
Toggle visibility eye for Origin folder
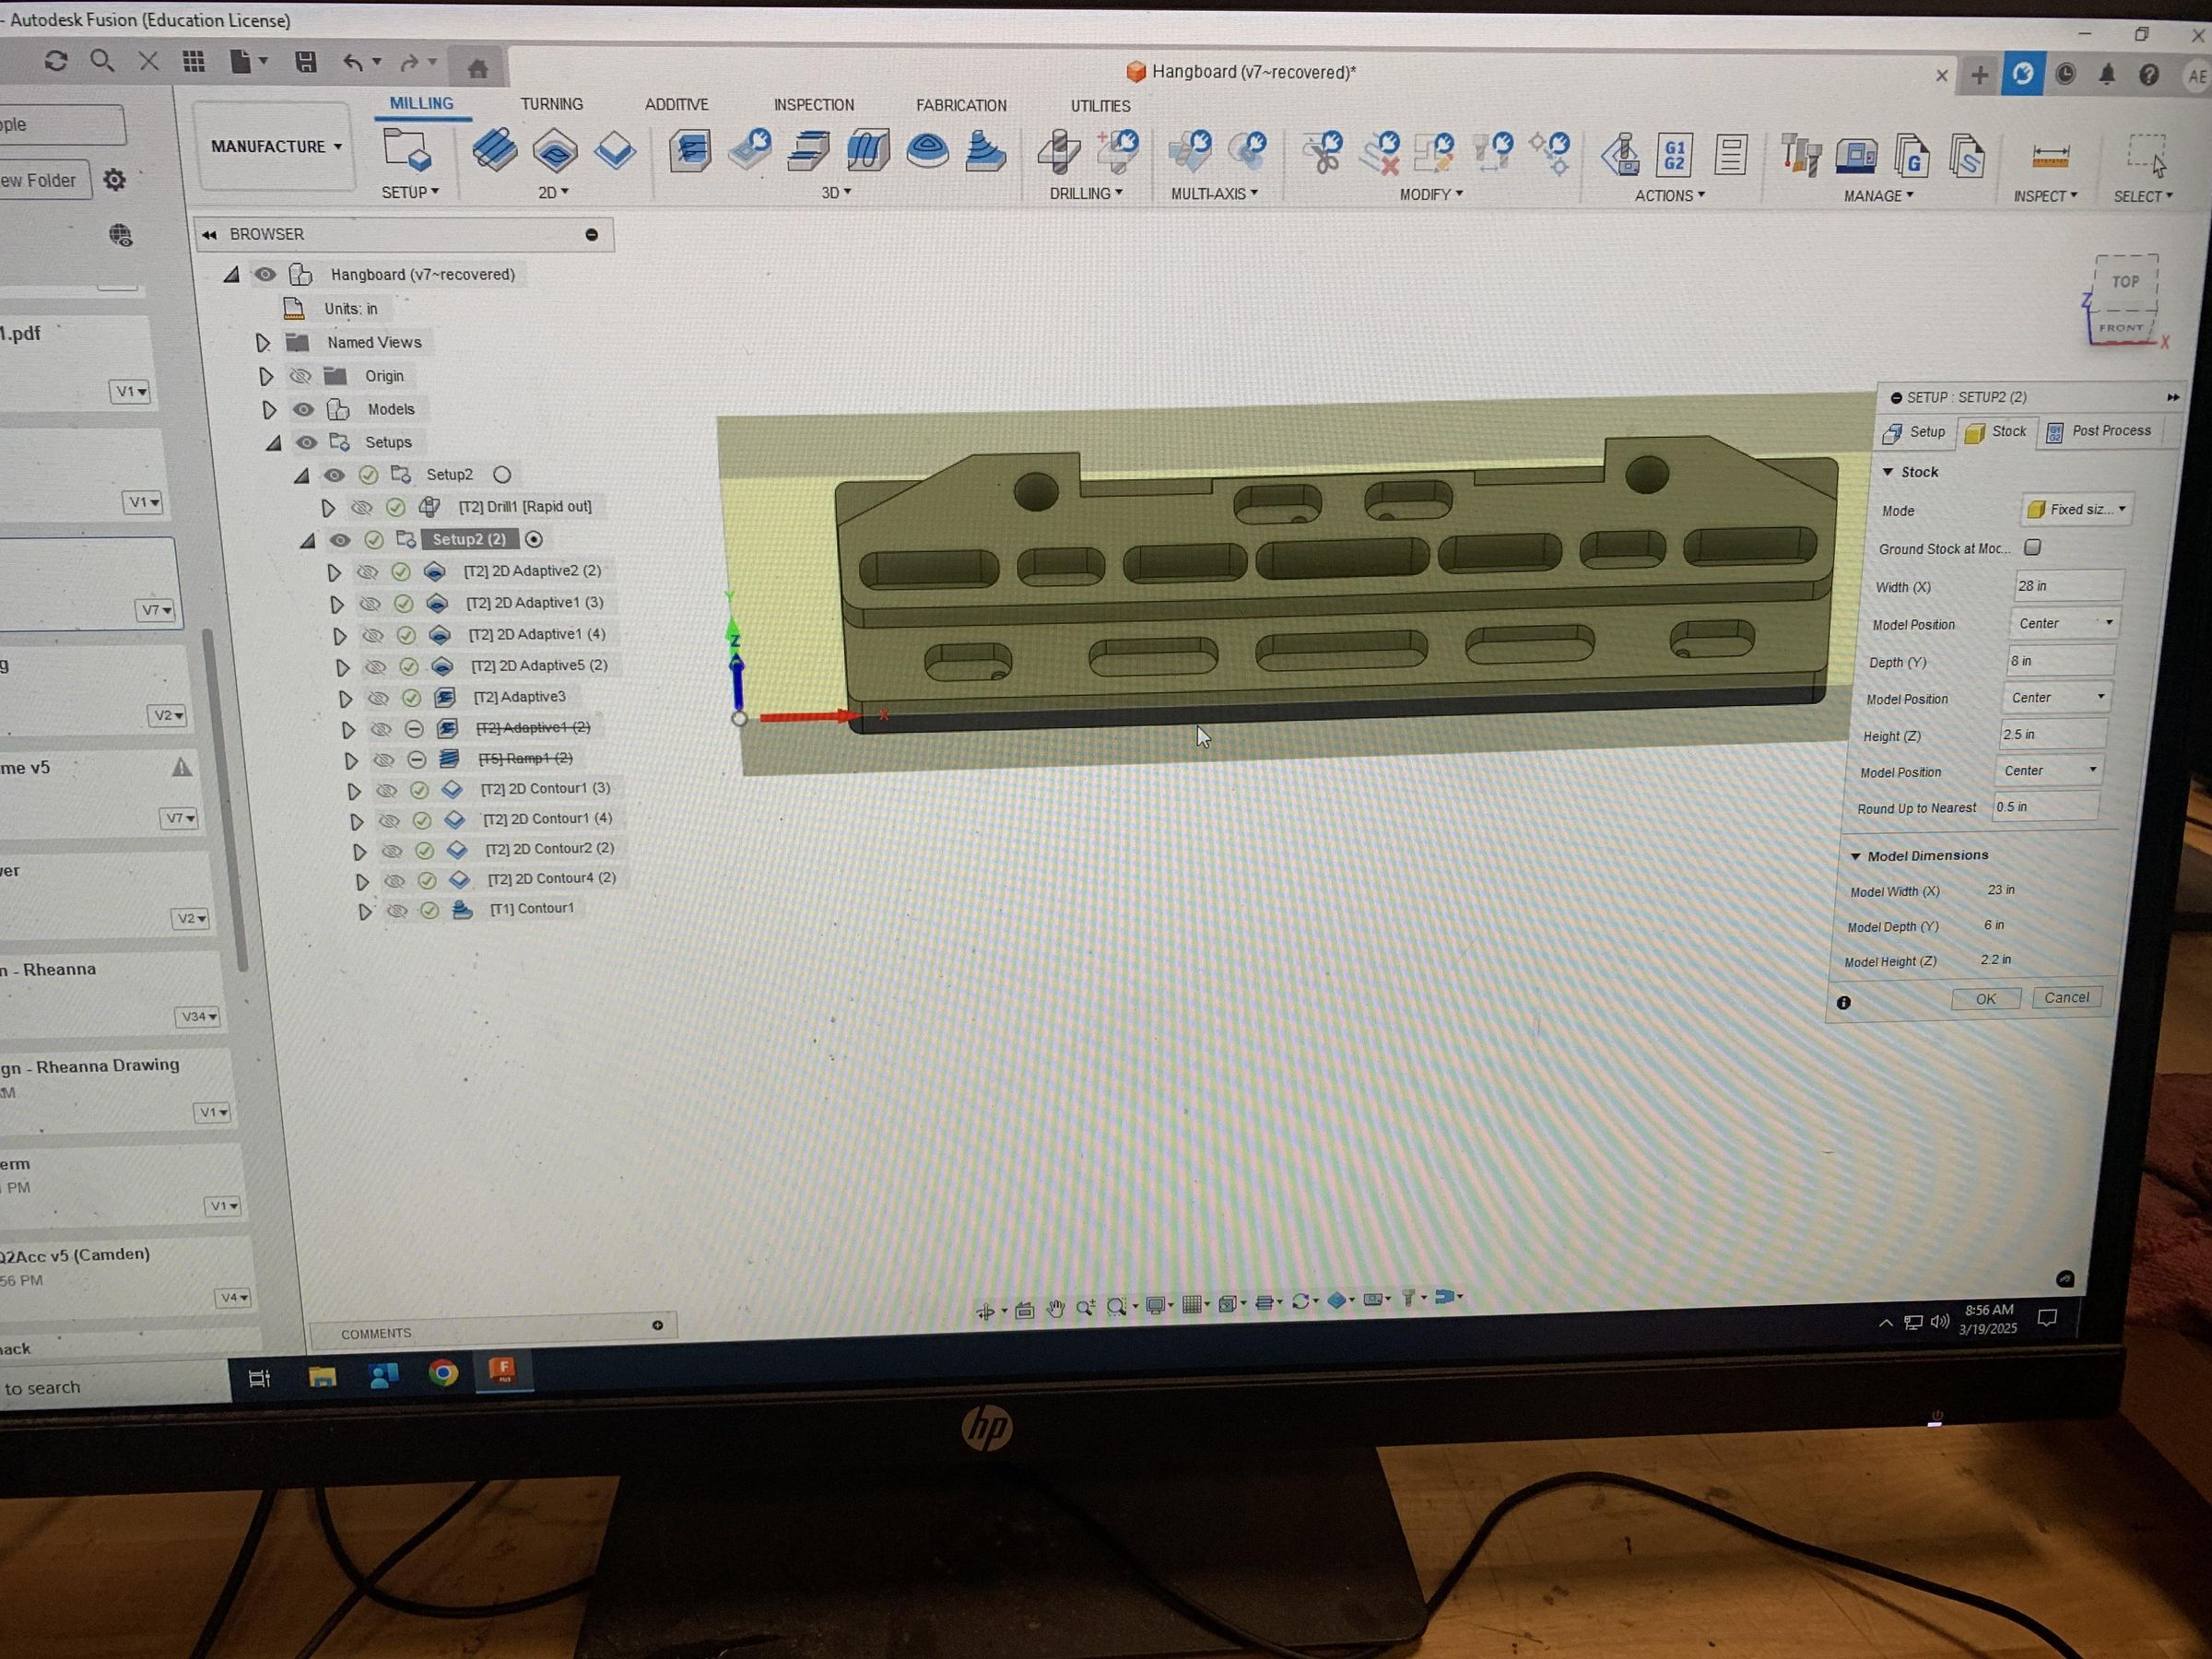click(x=300, y=376)
